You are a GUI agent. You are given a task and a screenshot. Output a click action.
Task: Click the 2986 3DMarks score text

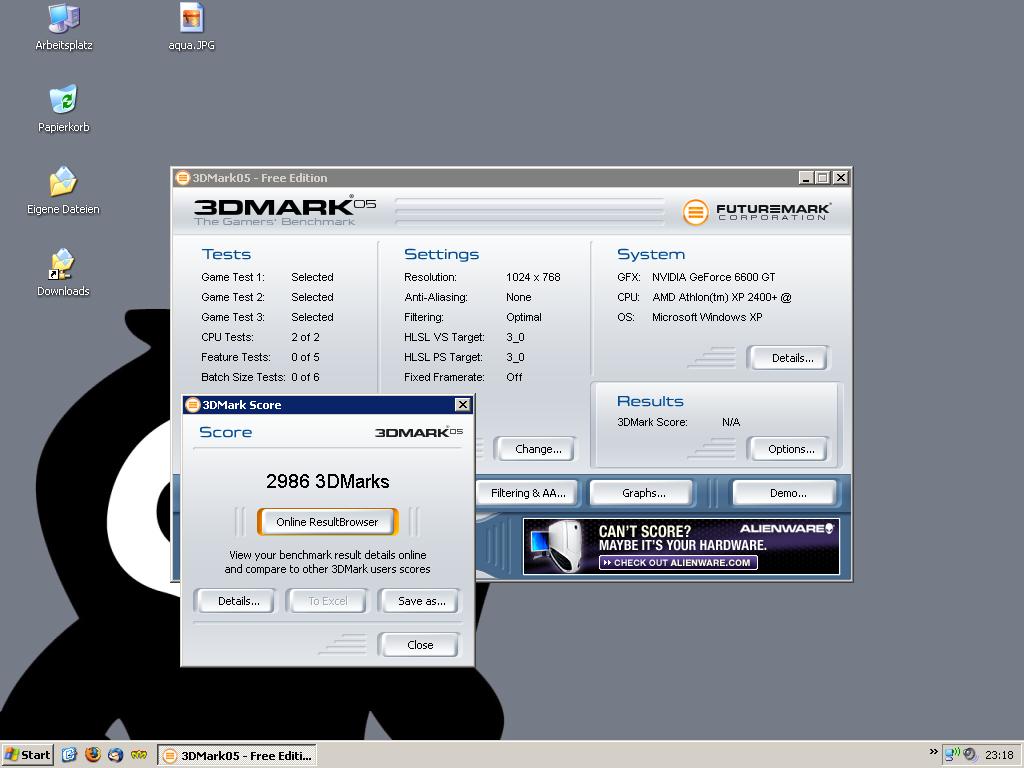(x=328, y=481)
